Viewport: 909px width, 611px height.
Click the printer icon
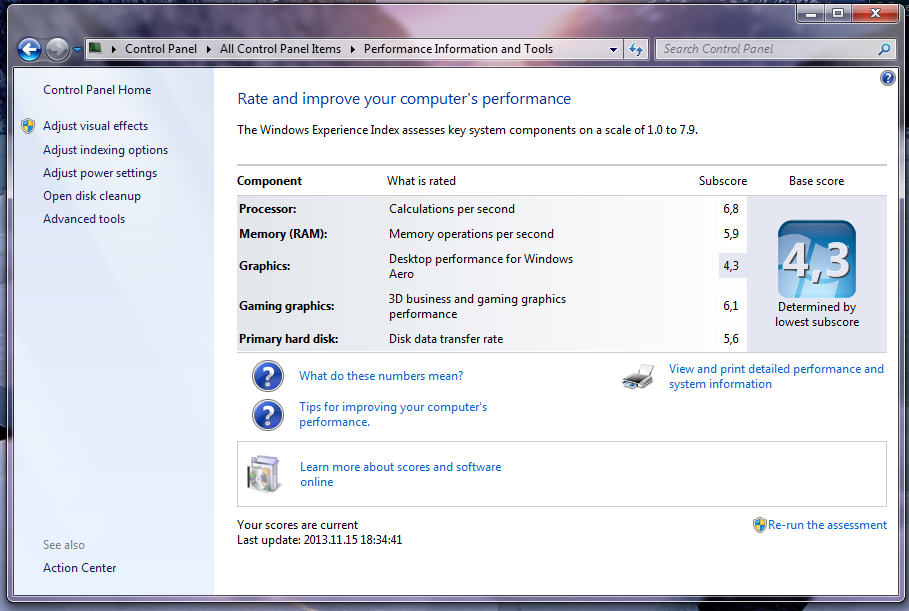pyautogui.click(x=638, y=377)
